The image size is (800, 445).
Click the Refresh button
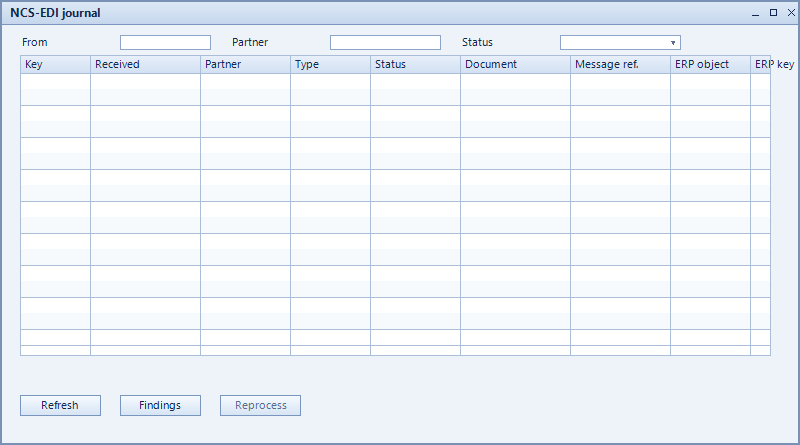(x=60, y=405)
